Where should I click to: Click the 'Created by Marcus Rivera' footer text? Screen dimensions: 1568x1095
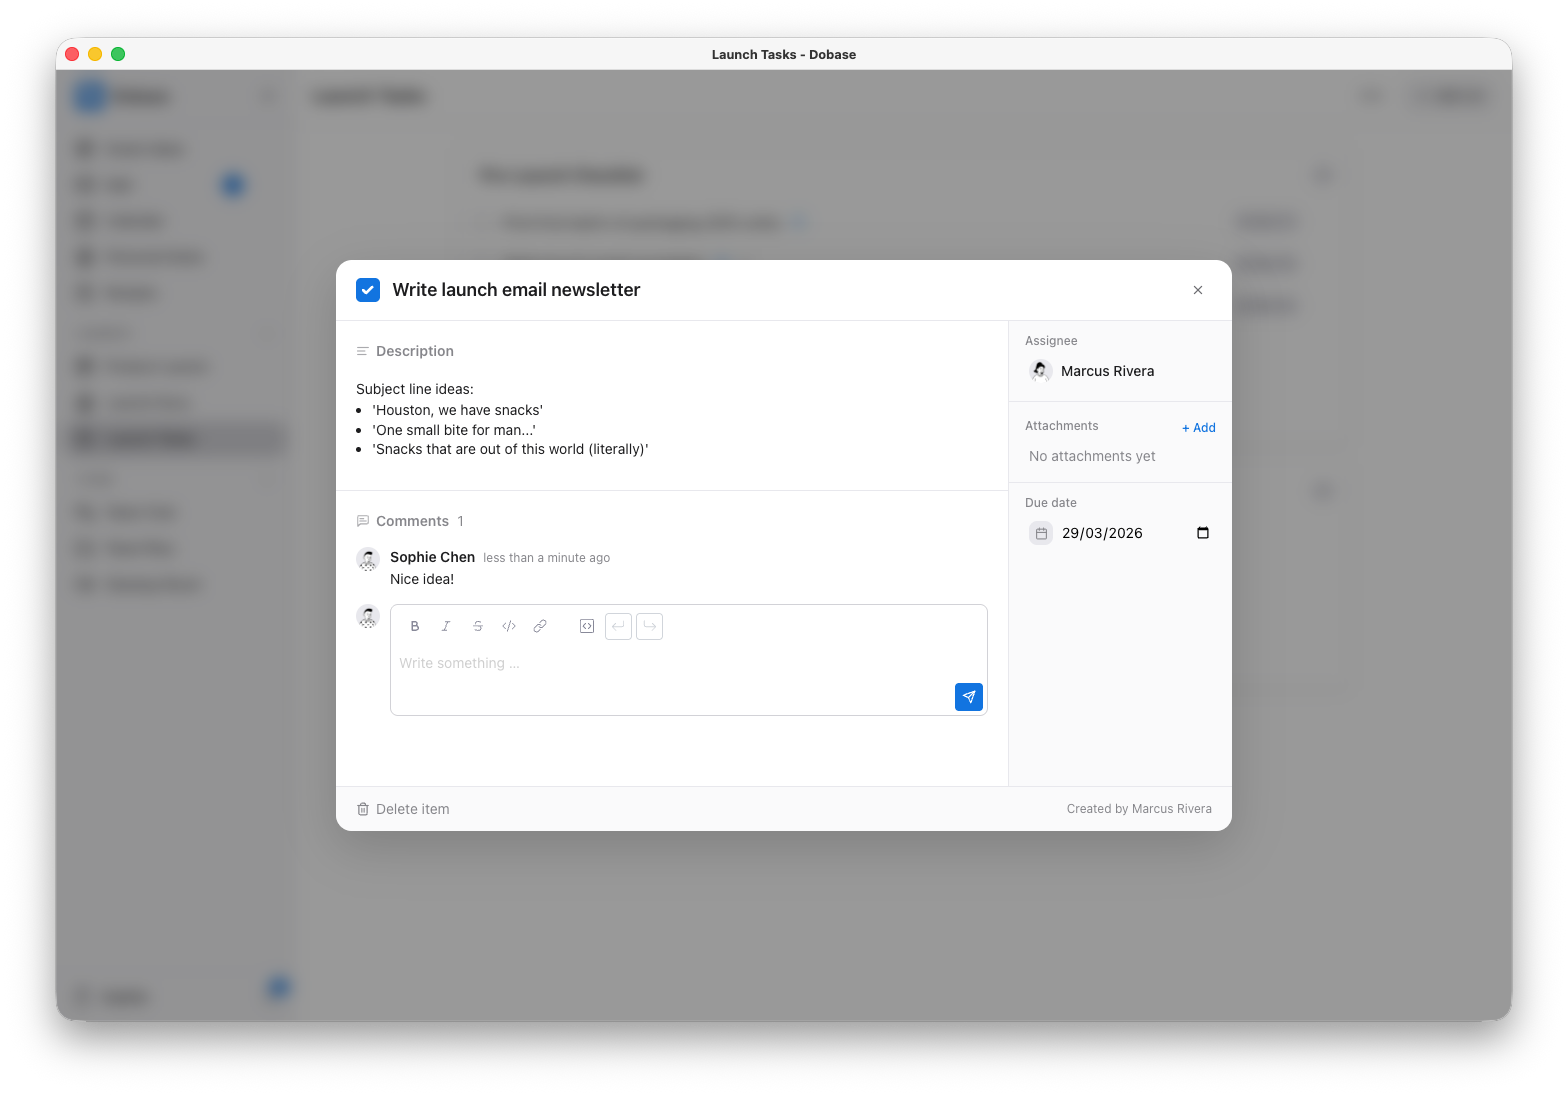click(x=1139, y=809)
